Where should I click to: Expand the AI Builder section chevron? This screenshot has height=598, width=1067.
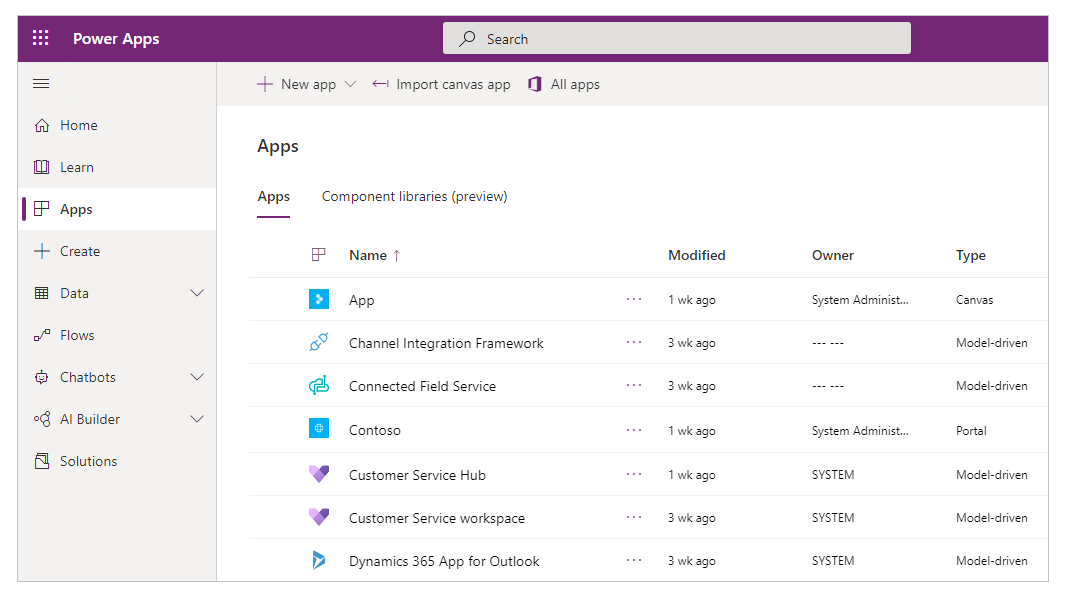pos(197,419)
